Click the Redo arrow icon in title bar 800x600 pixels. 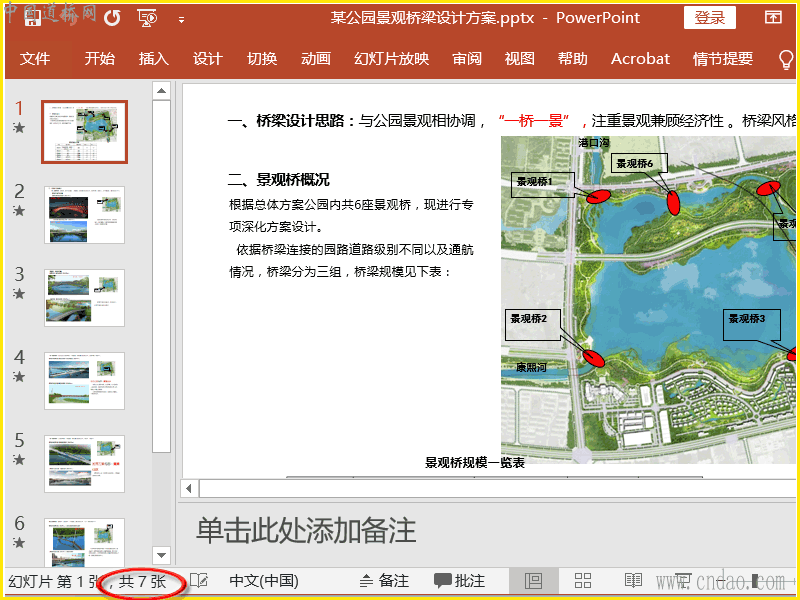tap(112, 19)
